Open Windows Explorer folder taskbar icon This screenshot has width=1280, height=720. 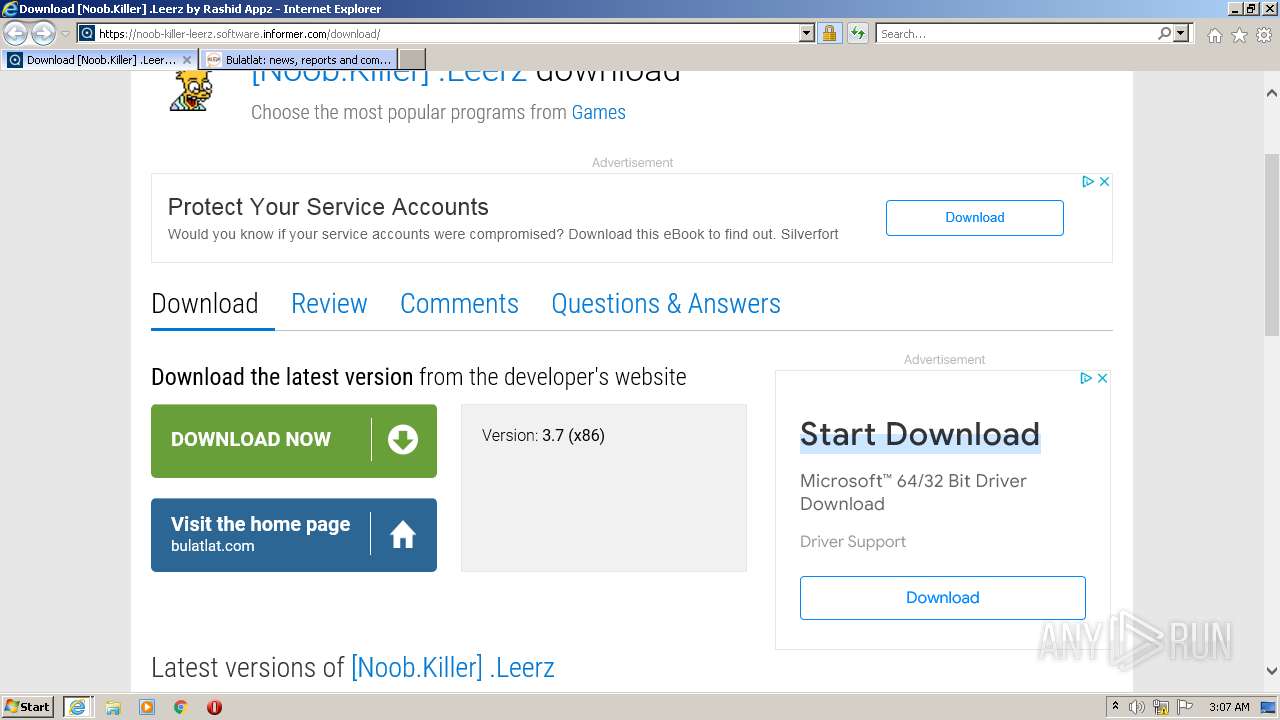[x=113, y=707]
